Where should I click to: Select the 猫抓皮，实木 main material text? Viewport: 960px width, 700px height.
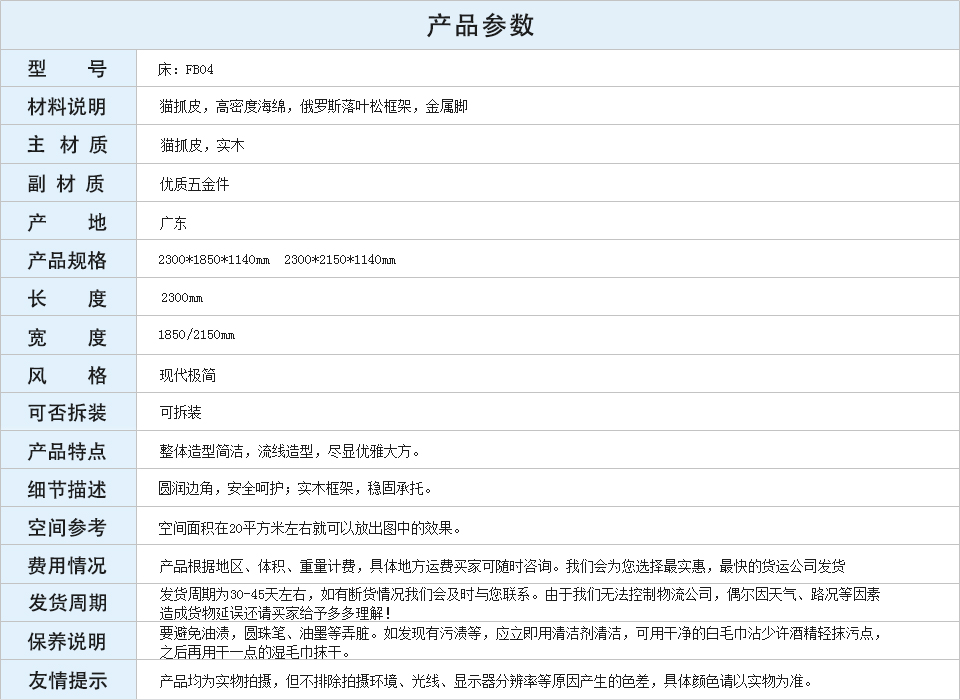(202, 145)
